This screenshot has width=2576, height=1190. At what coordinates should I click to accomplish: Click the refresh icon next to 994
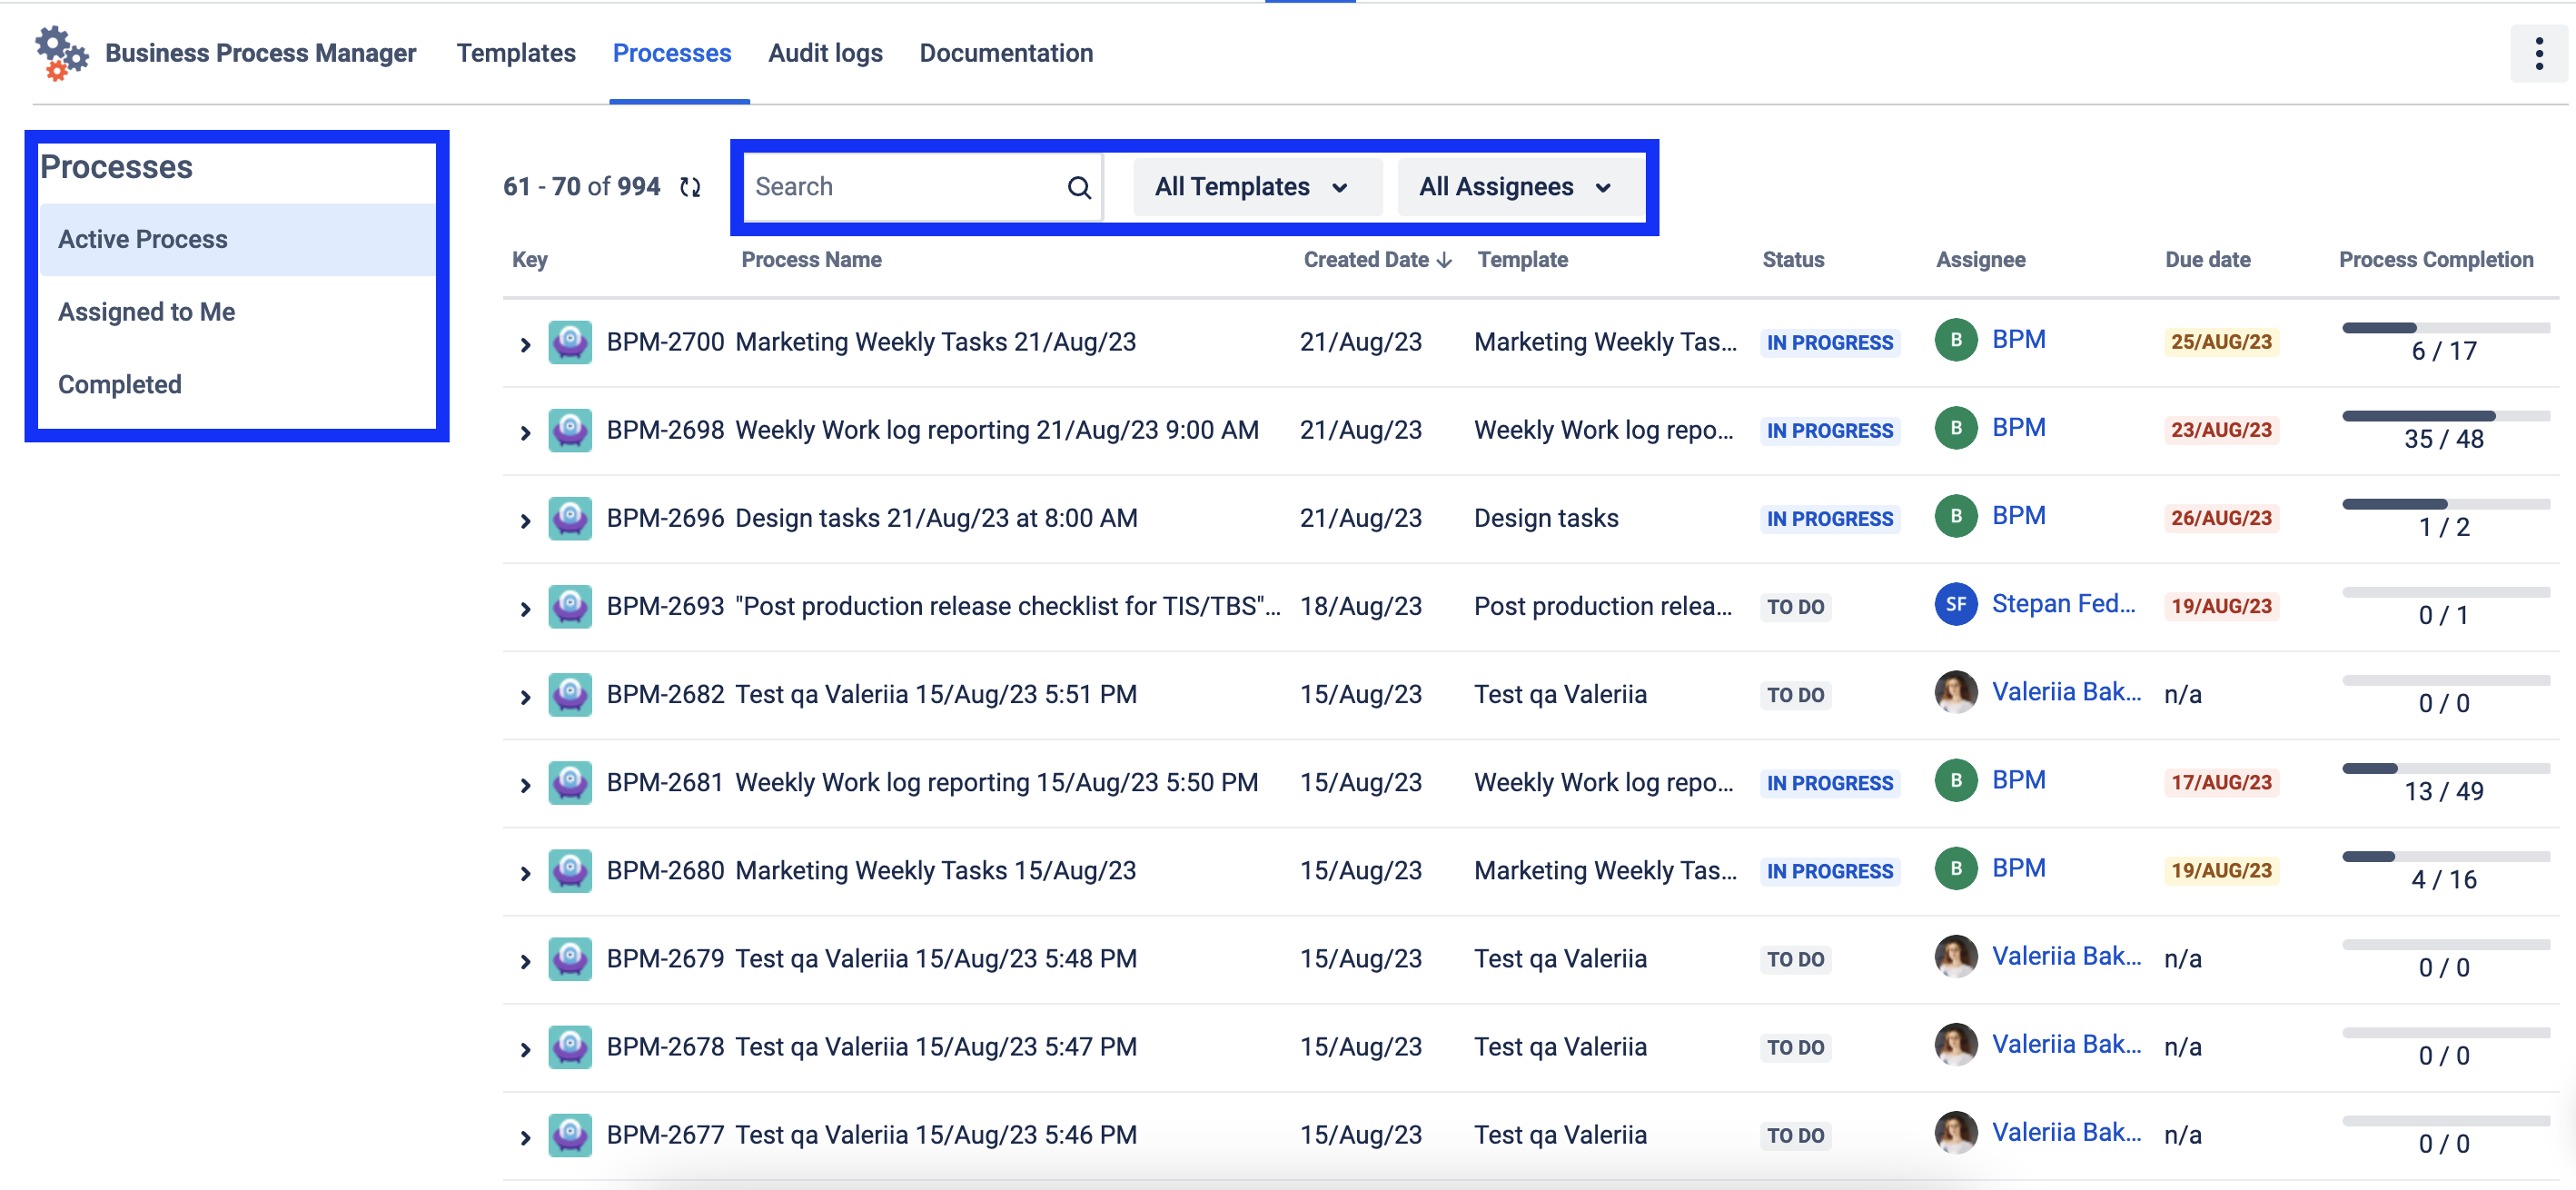coord(690,187)
